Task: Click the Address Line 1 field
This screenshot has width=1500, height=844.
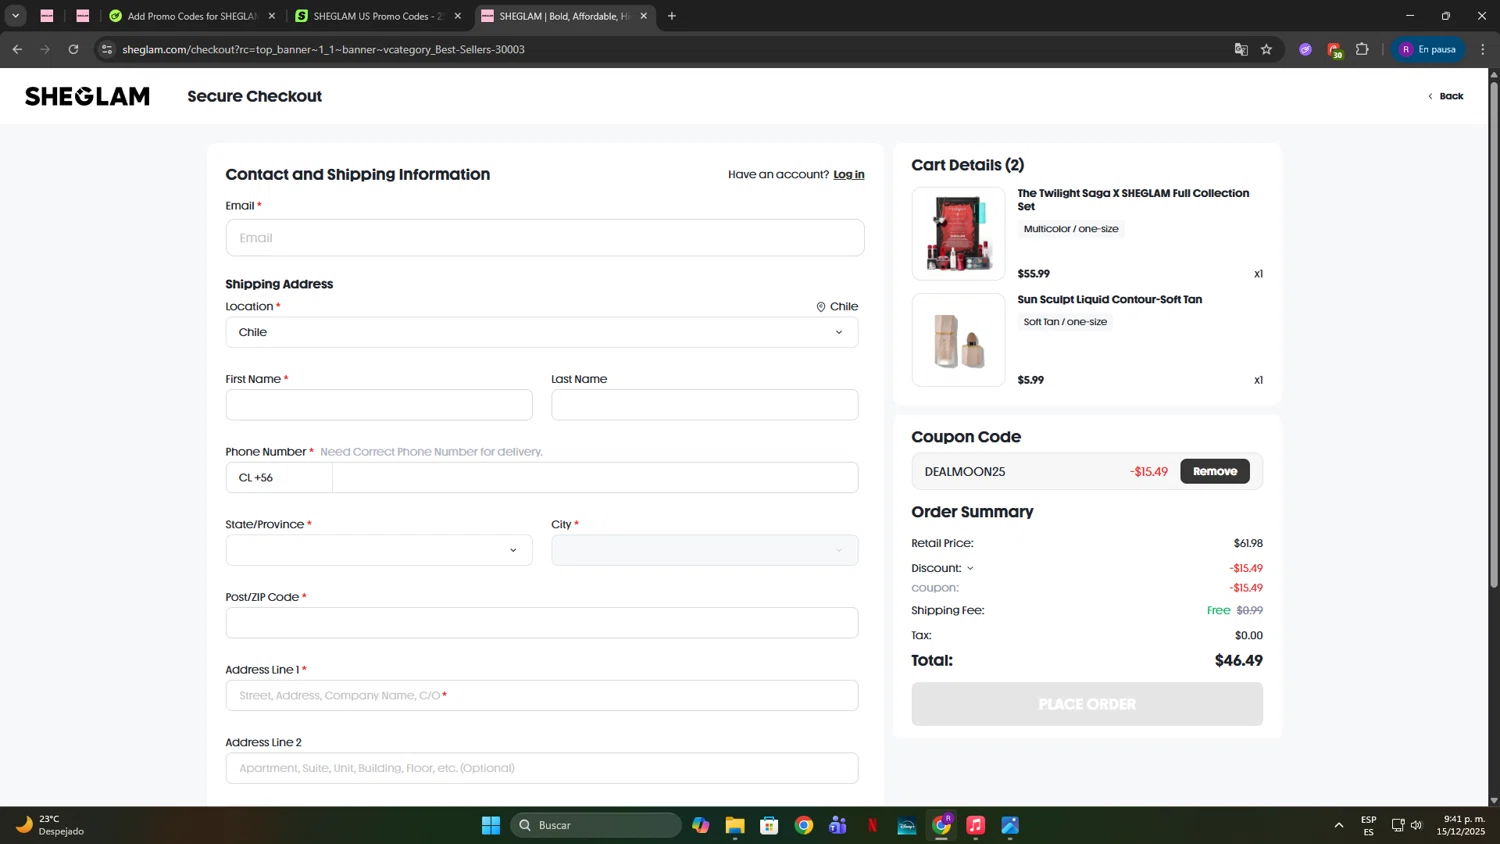Action: tap(542, 696)
